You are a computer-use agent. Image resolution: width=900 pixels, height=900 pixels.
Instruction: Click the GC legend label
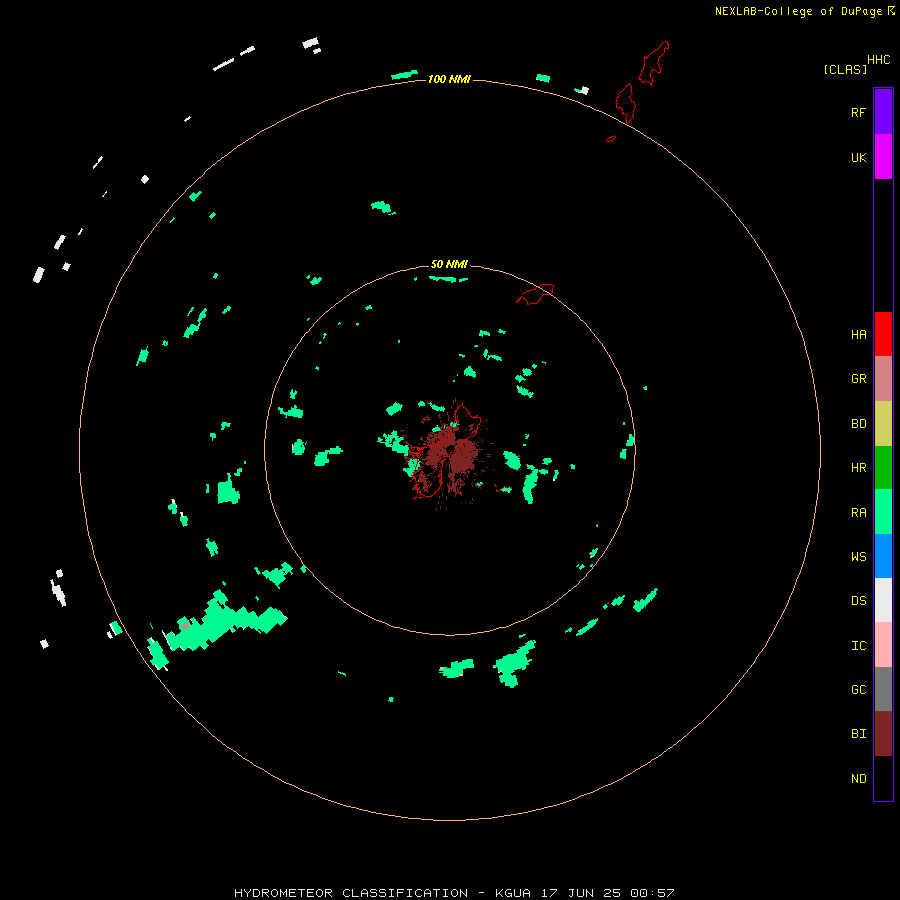click(x=858, y=689)
